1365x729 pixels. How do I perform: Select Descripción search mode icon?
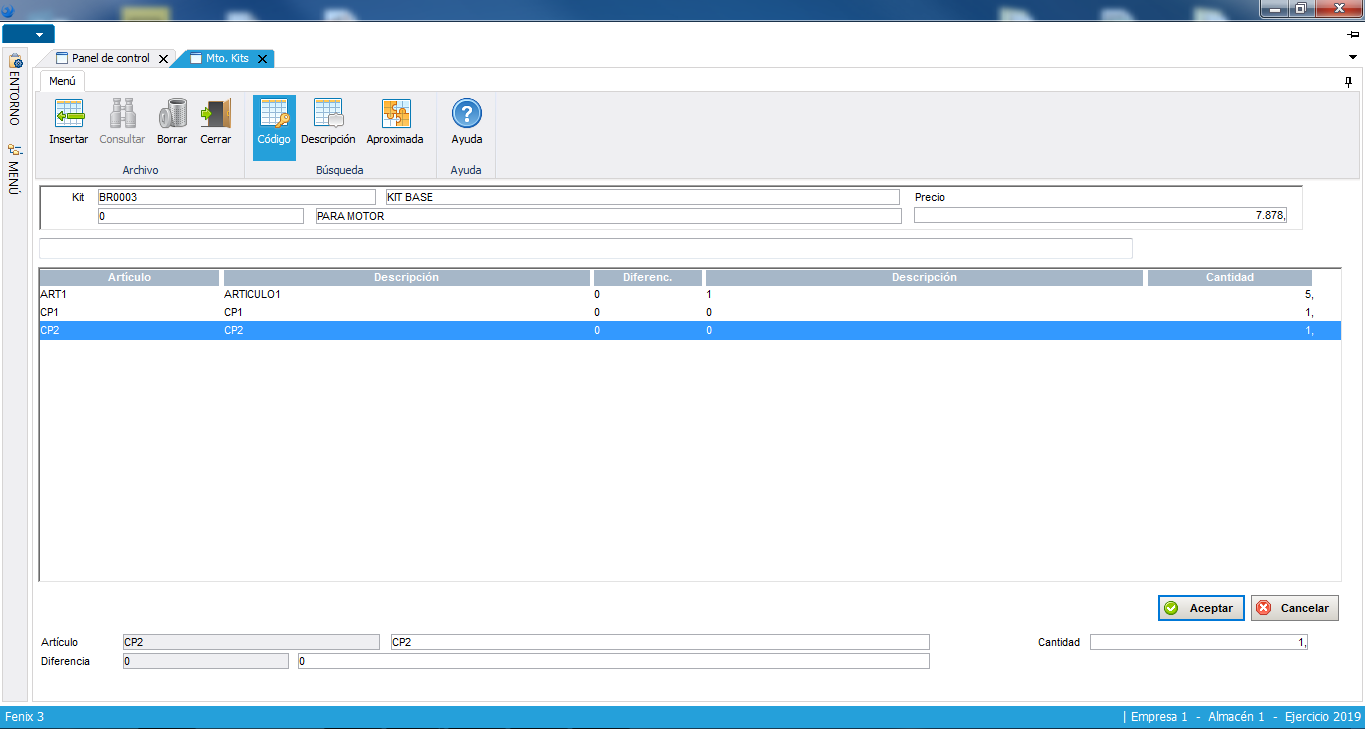[328, 114]
